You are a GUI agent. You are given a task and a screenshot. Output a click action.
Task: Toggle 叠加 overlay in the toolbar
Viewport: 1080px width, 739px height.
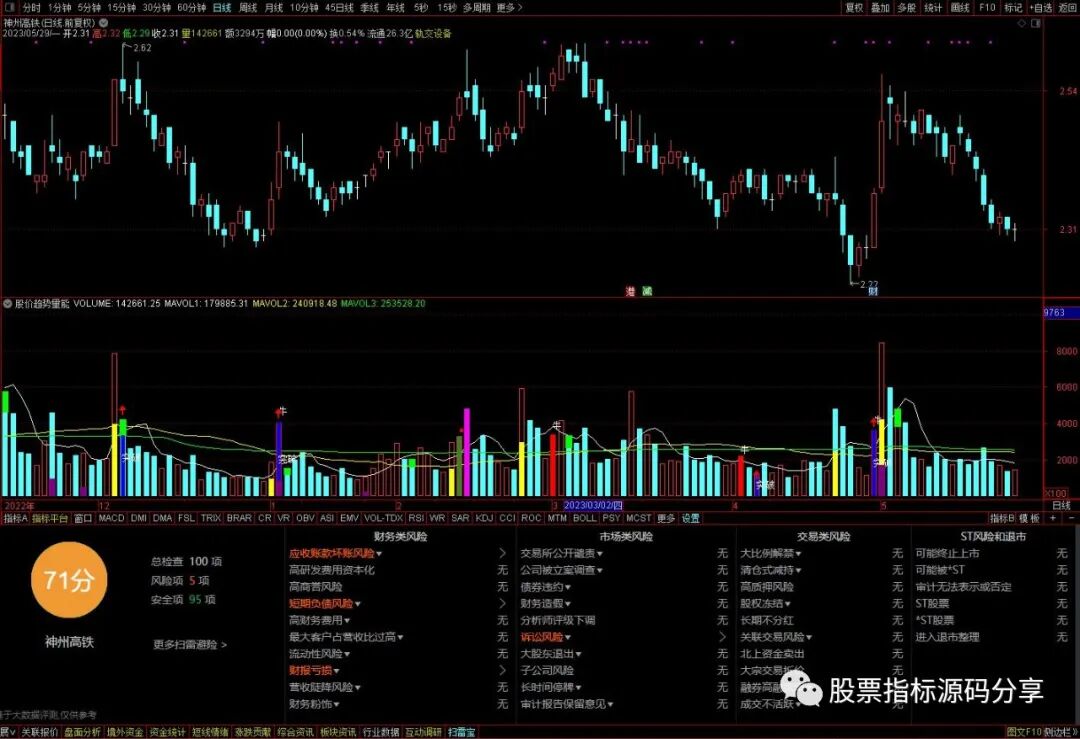881,8
